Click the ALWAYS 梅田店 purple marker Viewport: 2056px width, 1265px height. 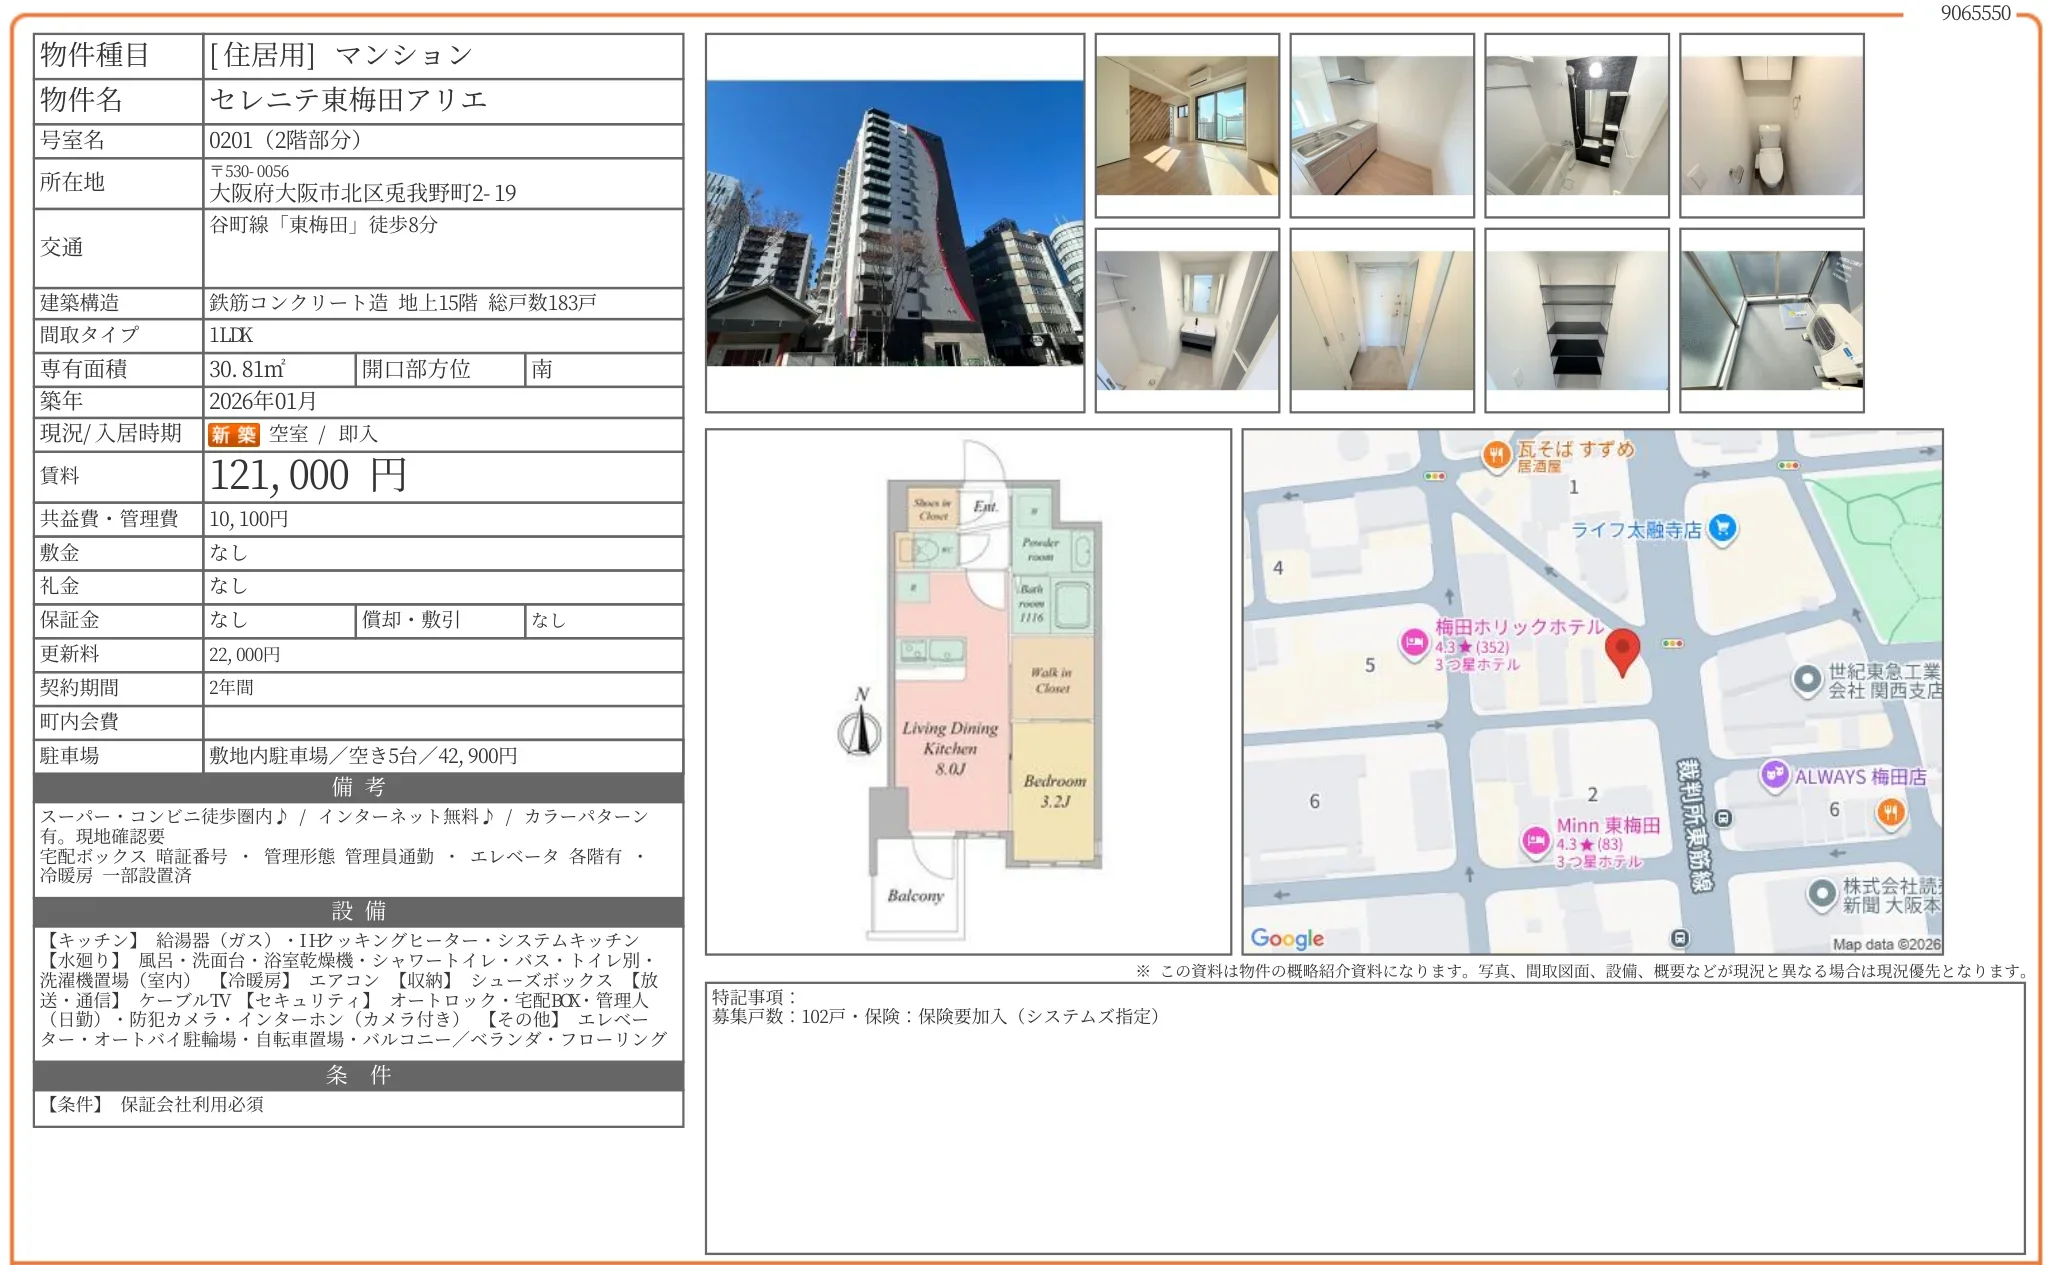click(1774, 774)
